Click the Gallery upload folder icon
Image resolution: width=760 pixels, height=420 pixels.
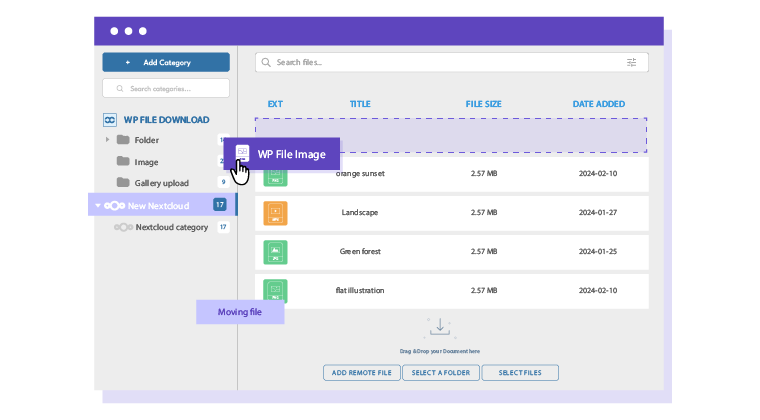[123, 183]
